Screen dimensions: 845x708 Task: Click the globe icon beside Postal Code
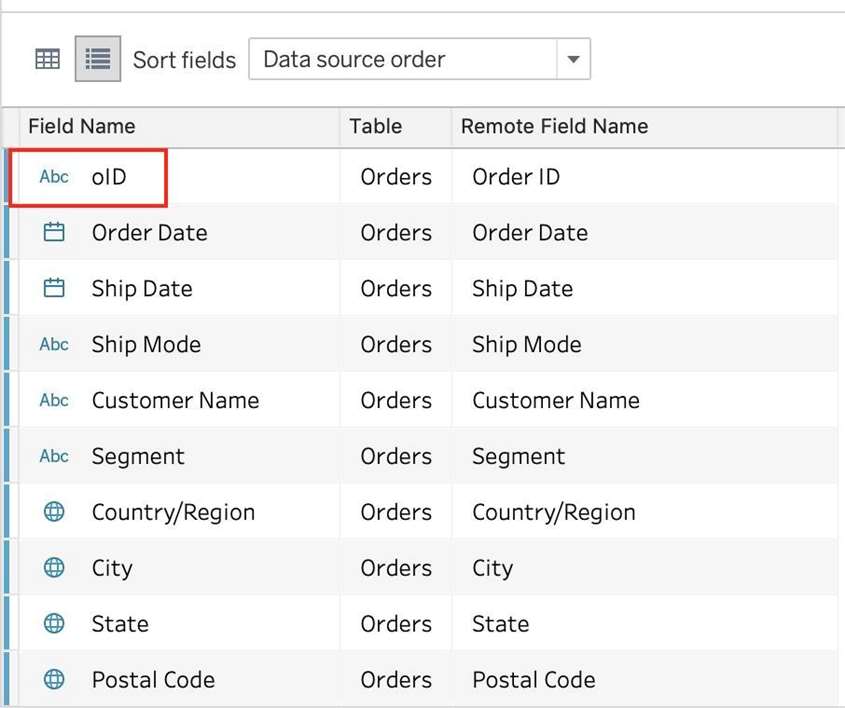pos(54,680)
